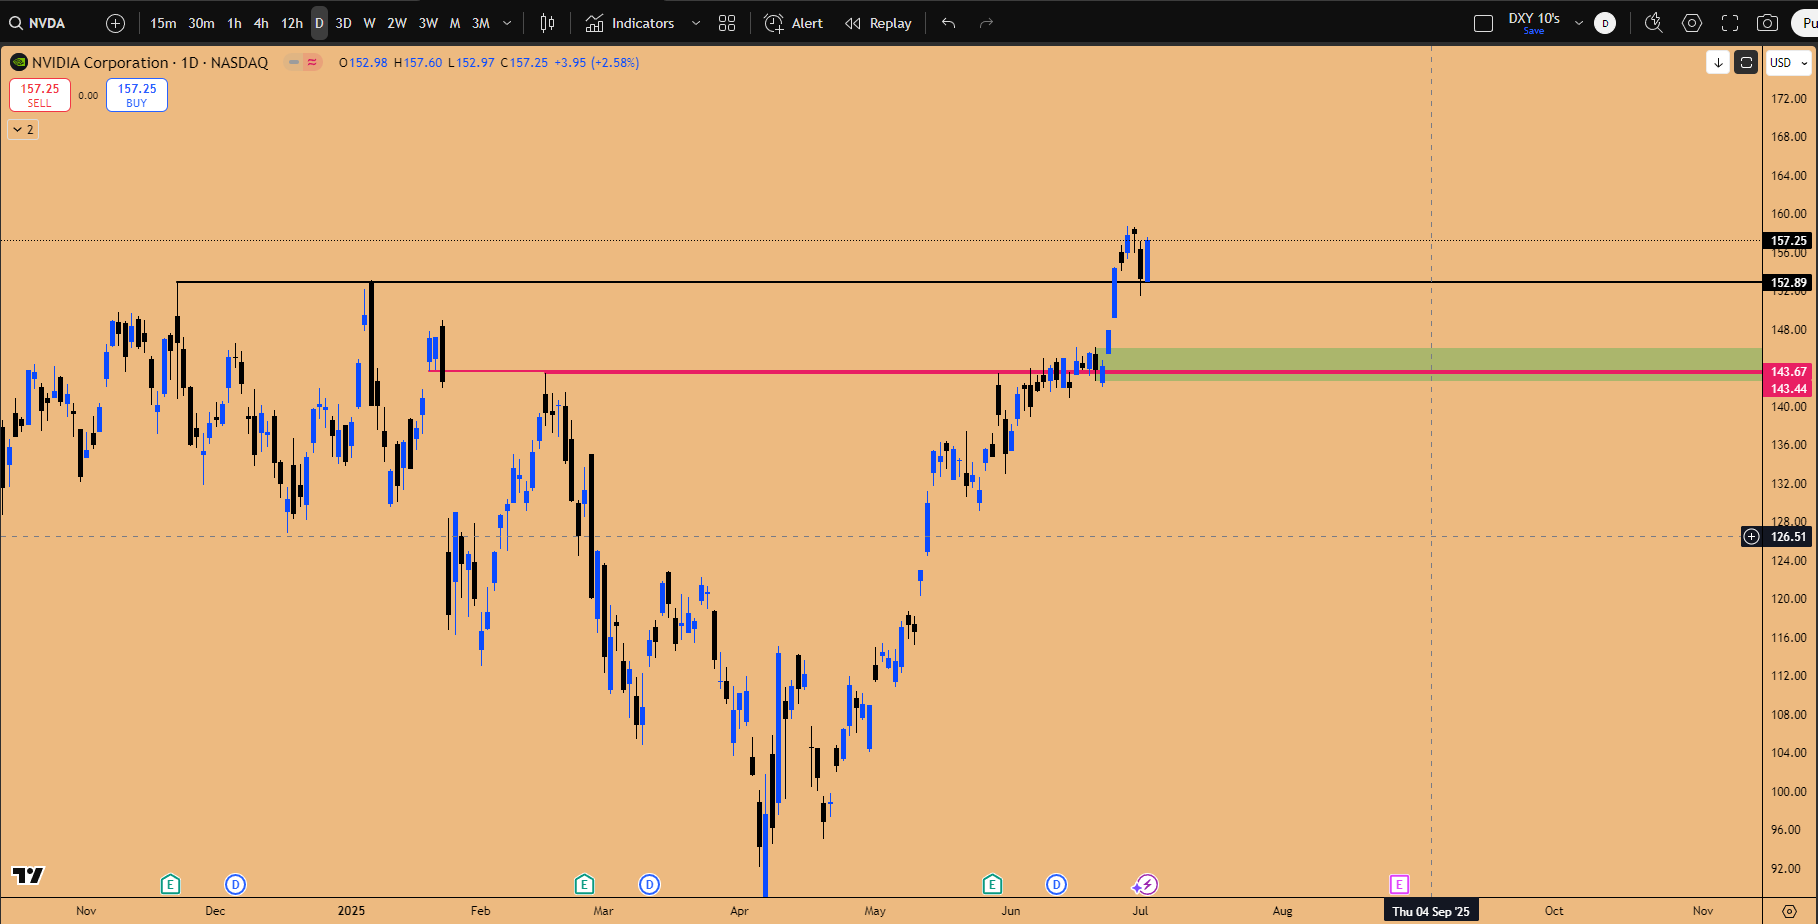Open the December dividend D marker

click(235, 884)
